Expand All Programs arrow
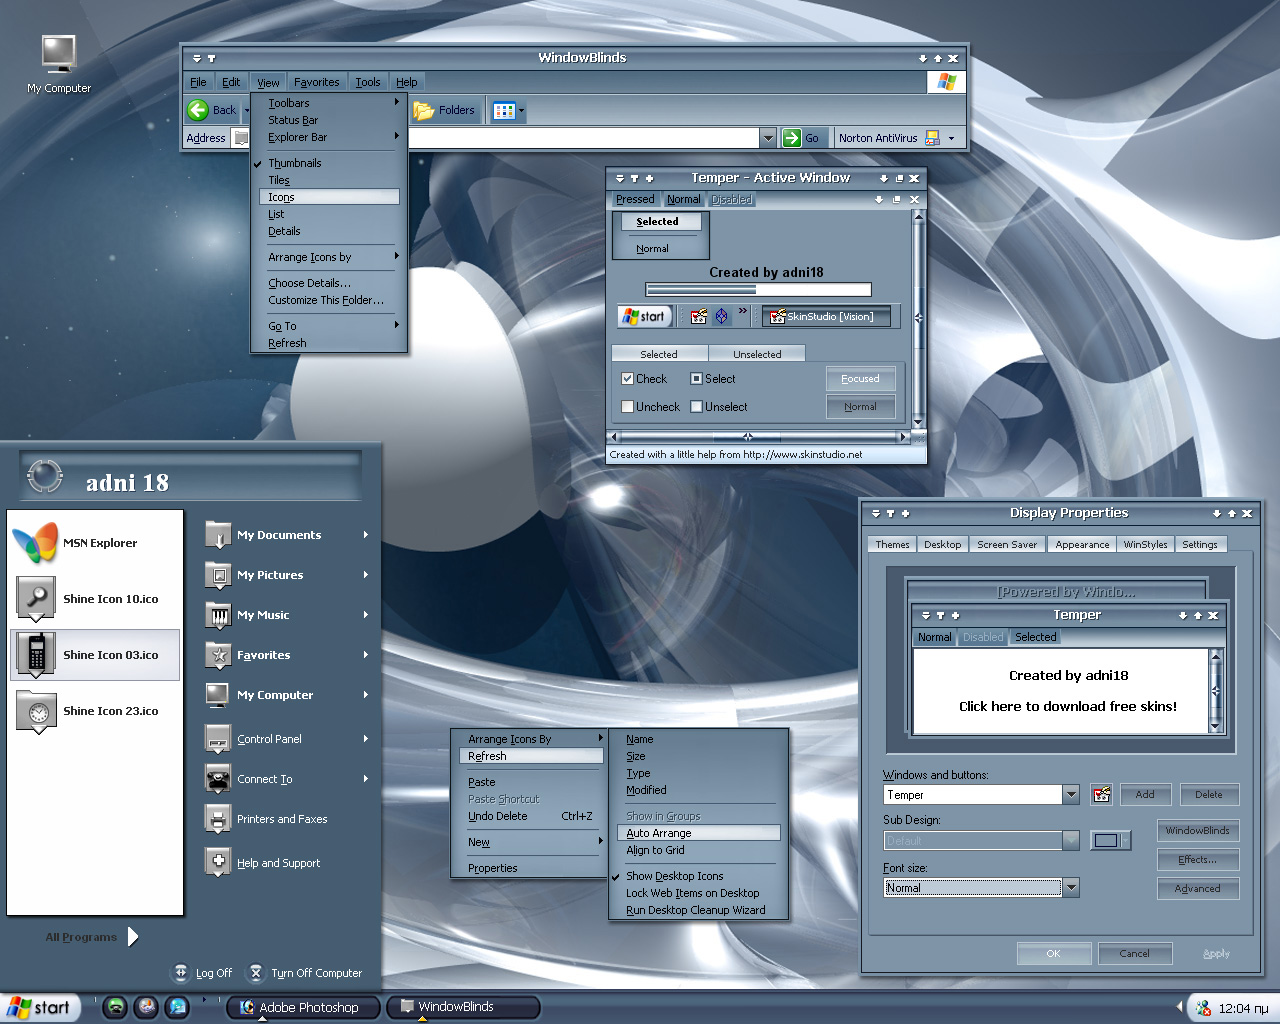The image size is (1280, 1024). (133, 936)
